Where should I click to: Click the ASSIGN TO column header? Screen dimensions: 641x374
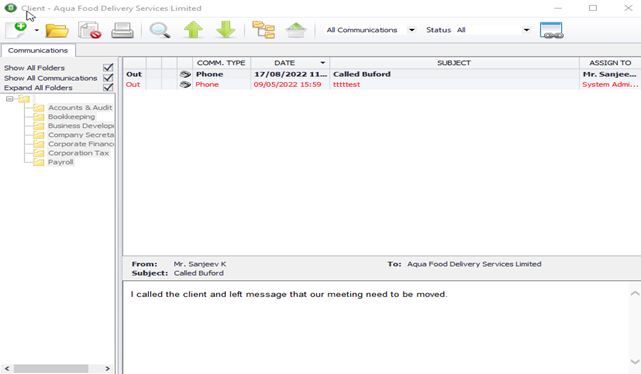pyautogui.click(x=610, y=63)
